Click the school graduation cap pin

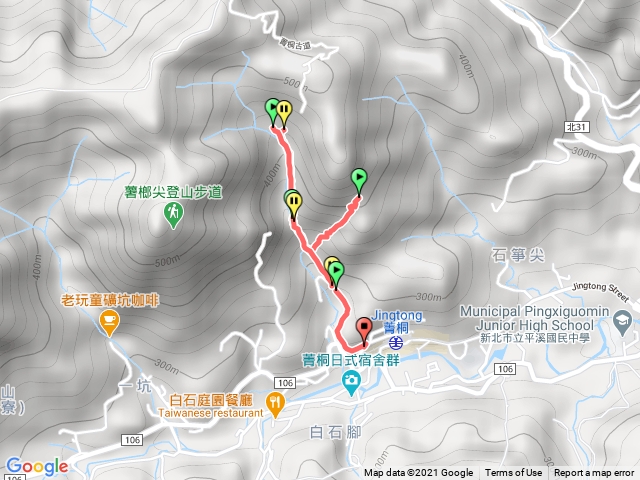coord(623,323)
